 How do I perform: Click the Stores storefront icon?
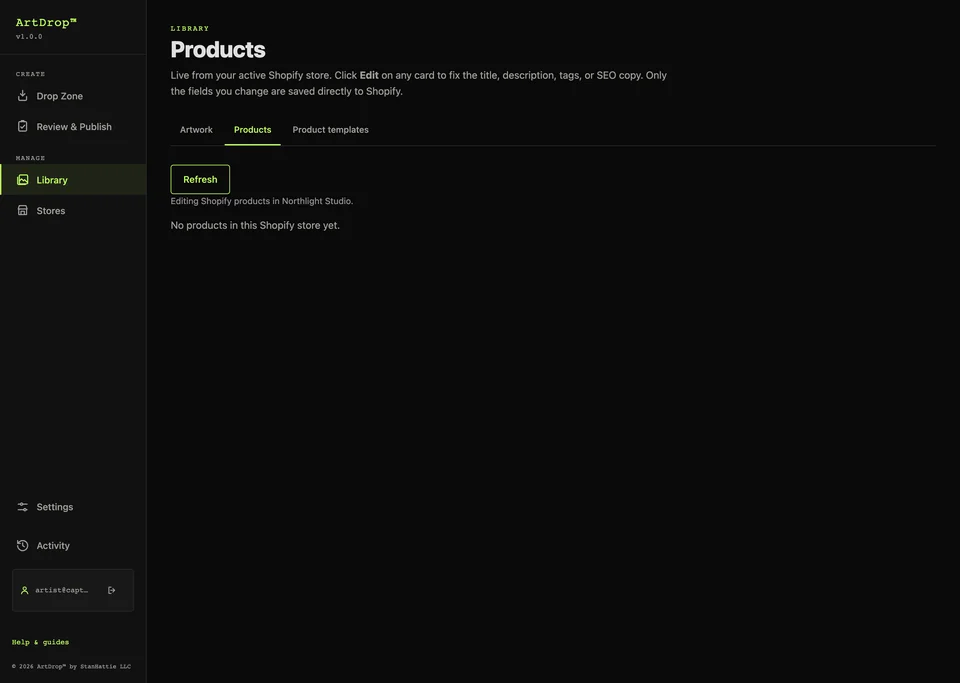click(23, 210)
